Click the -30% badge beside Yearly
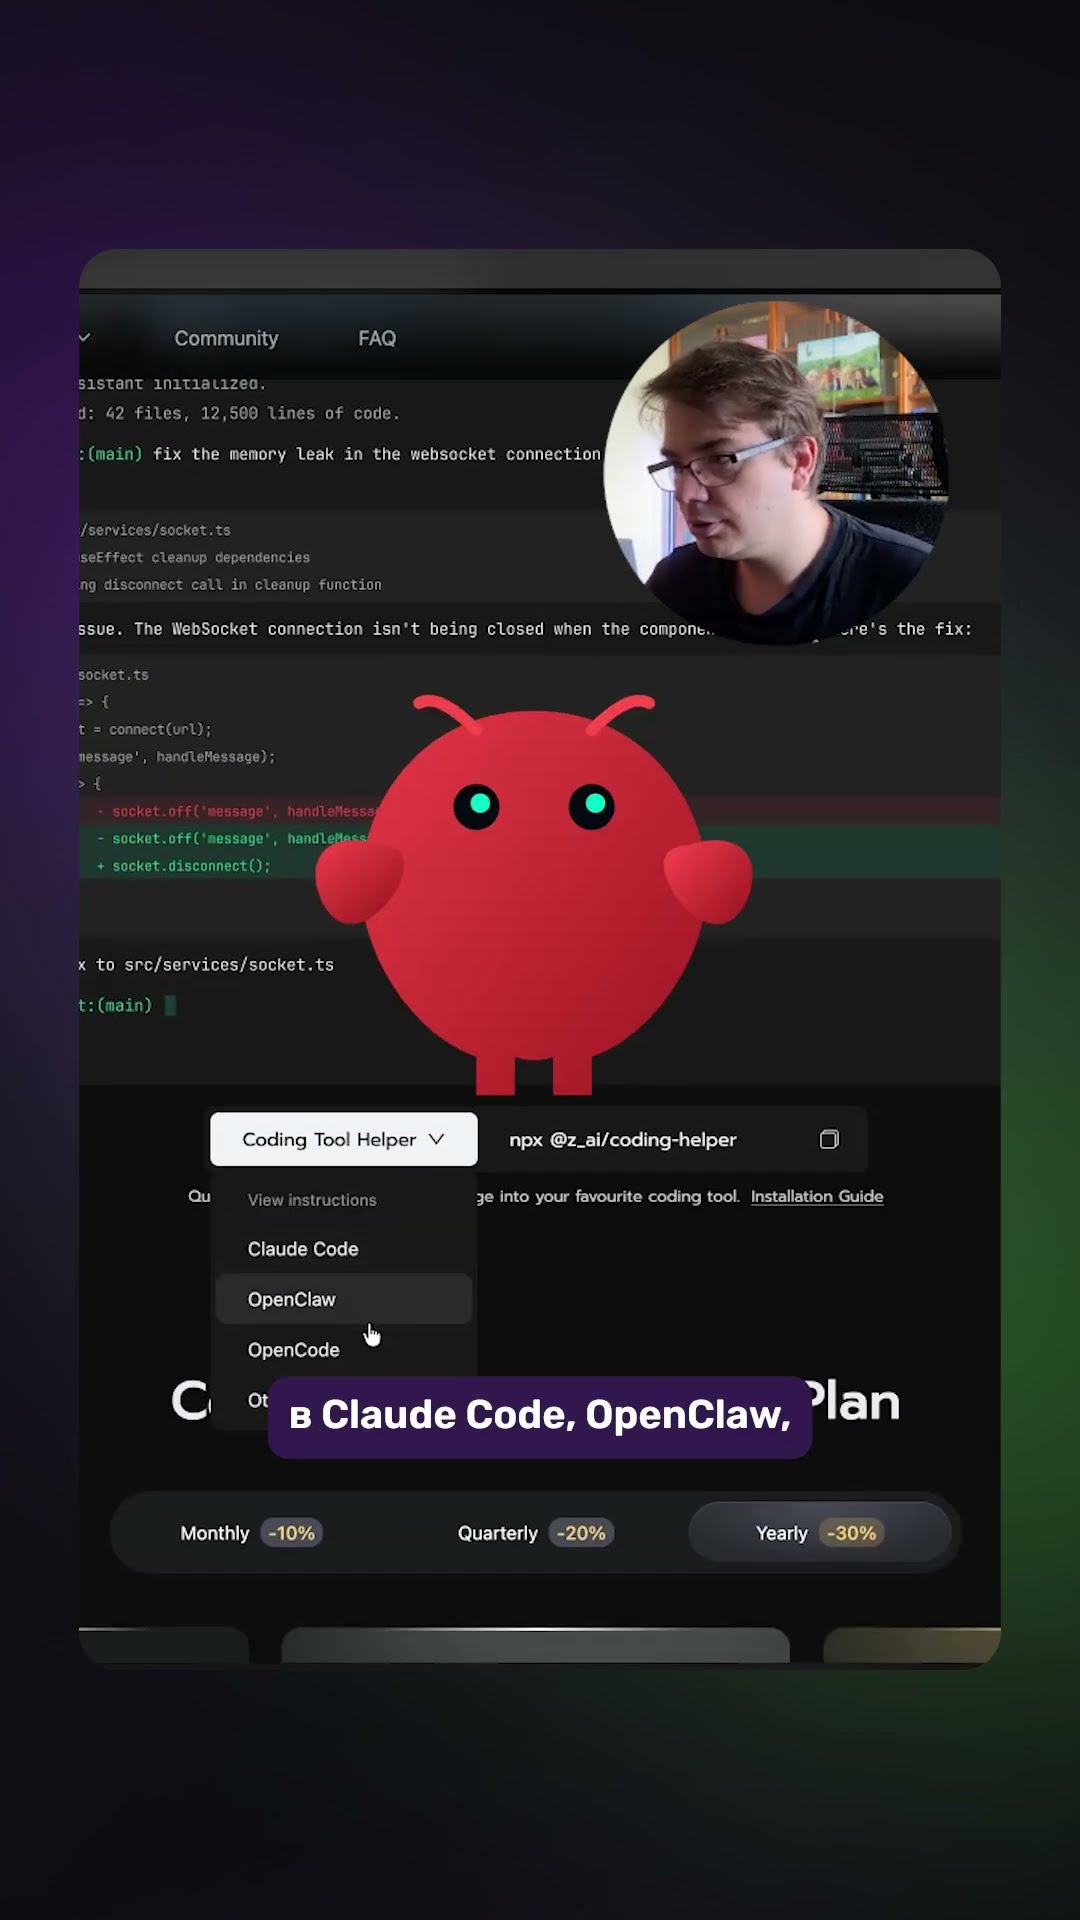1080x1920 pixels. tap(851, 1533)
